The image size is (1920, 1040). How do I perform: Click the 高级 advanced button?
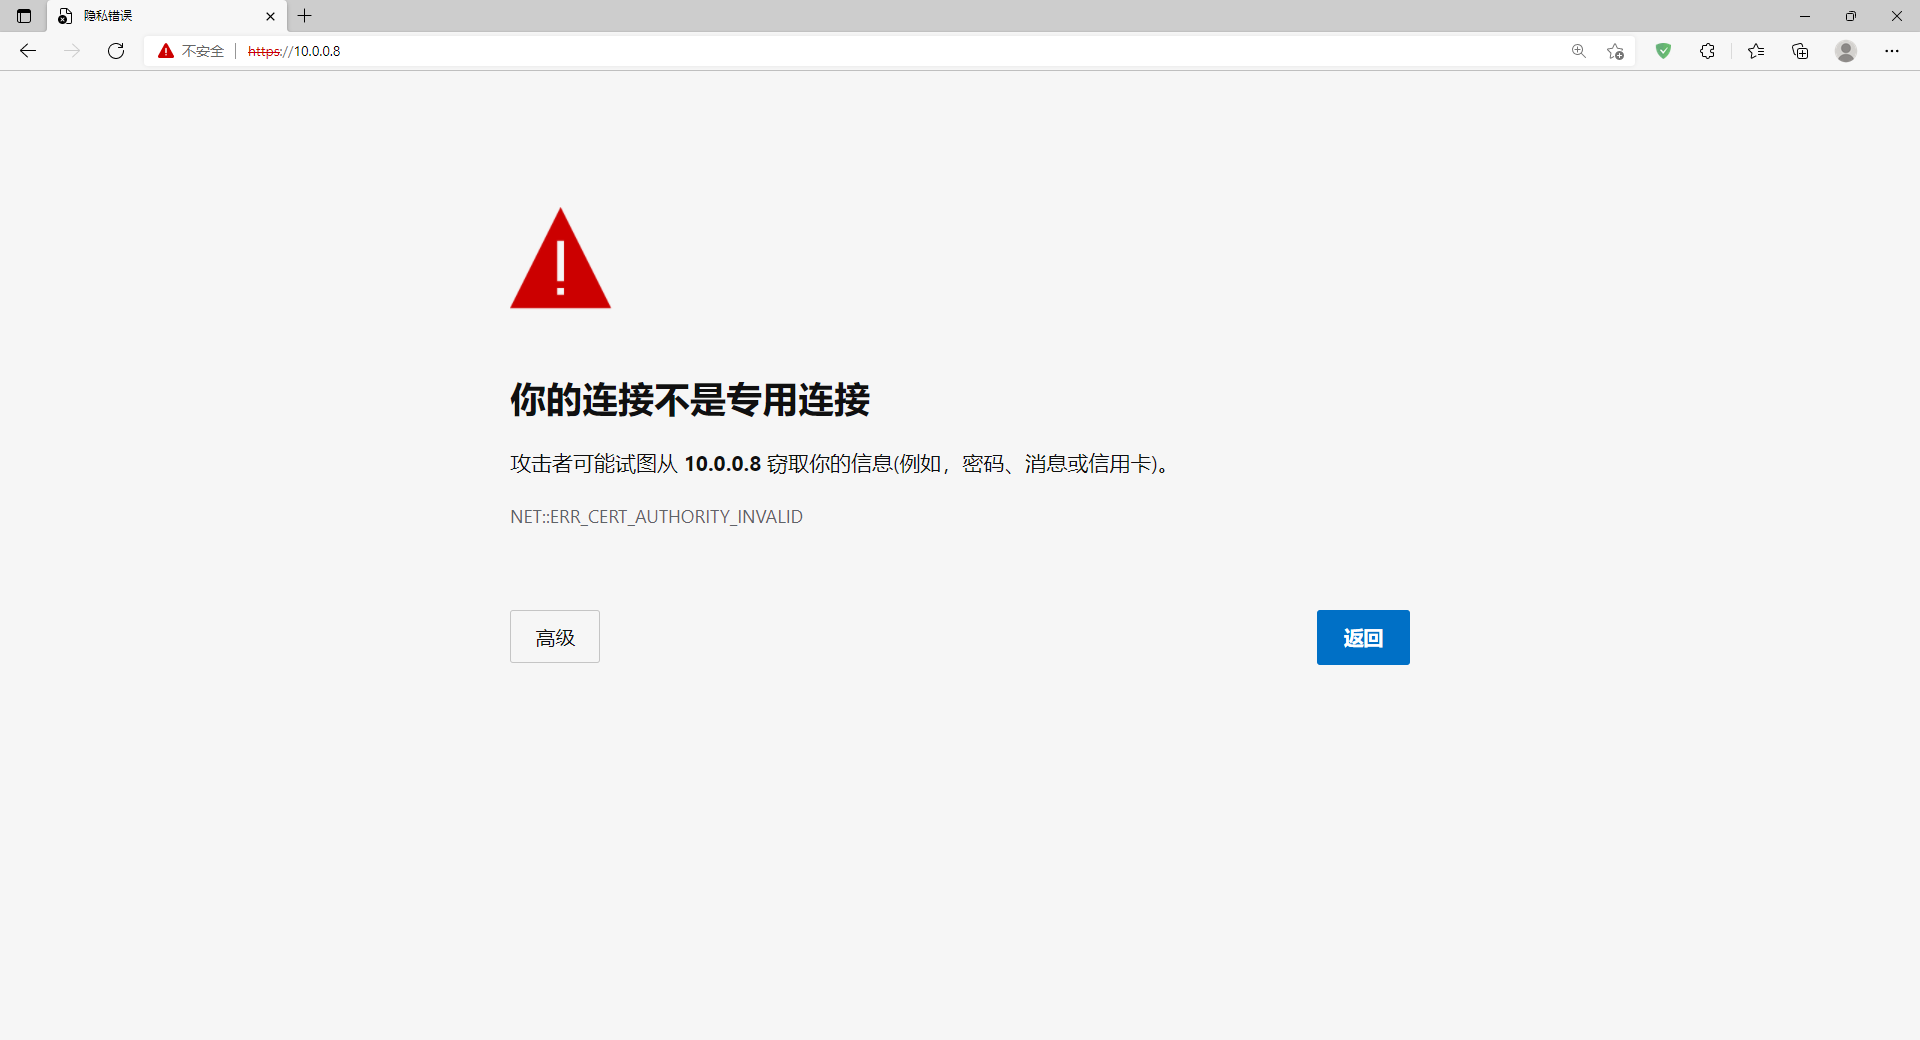point(555,637)
